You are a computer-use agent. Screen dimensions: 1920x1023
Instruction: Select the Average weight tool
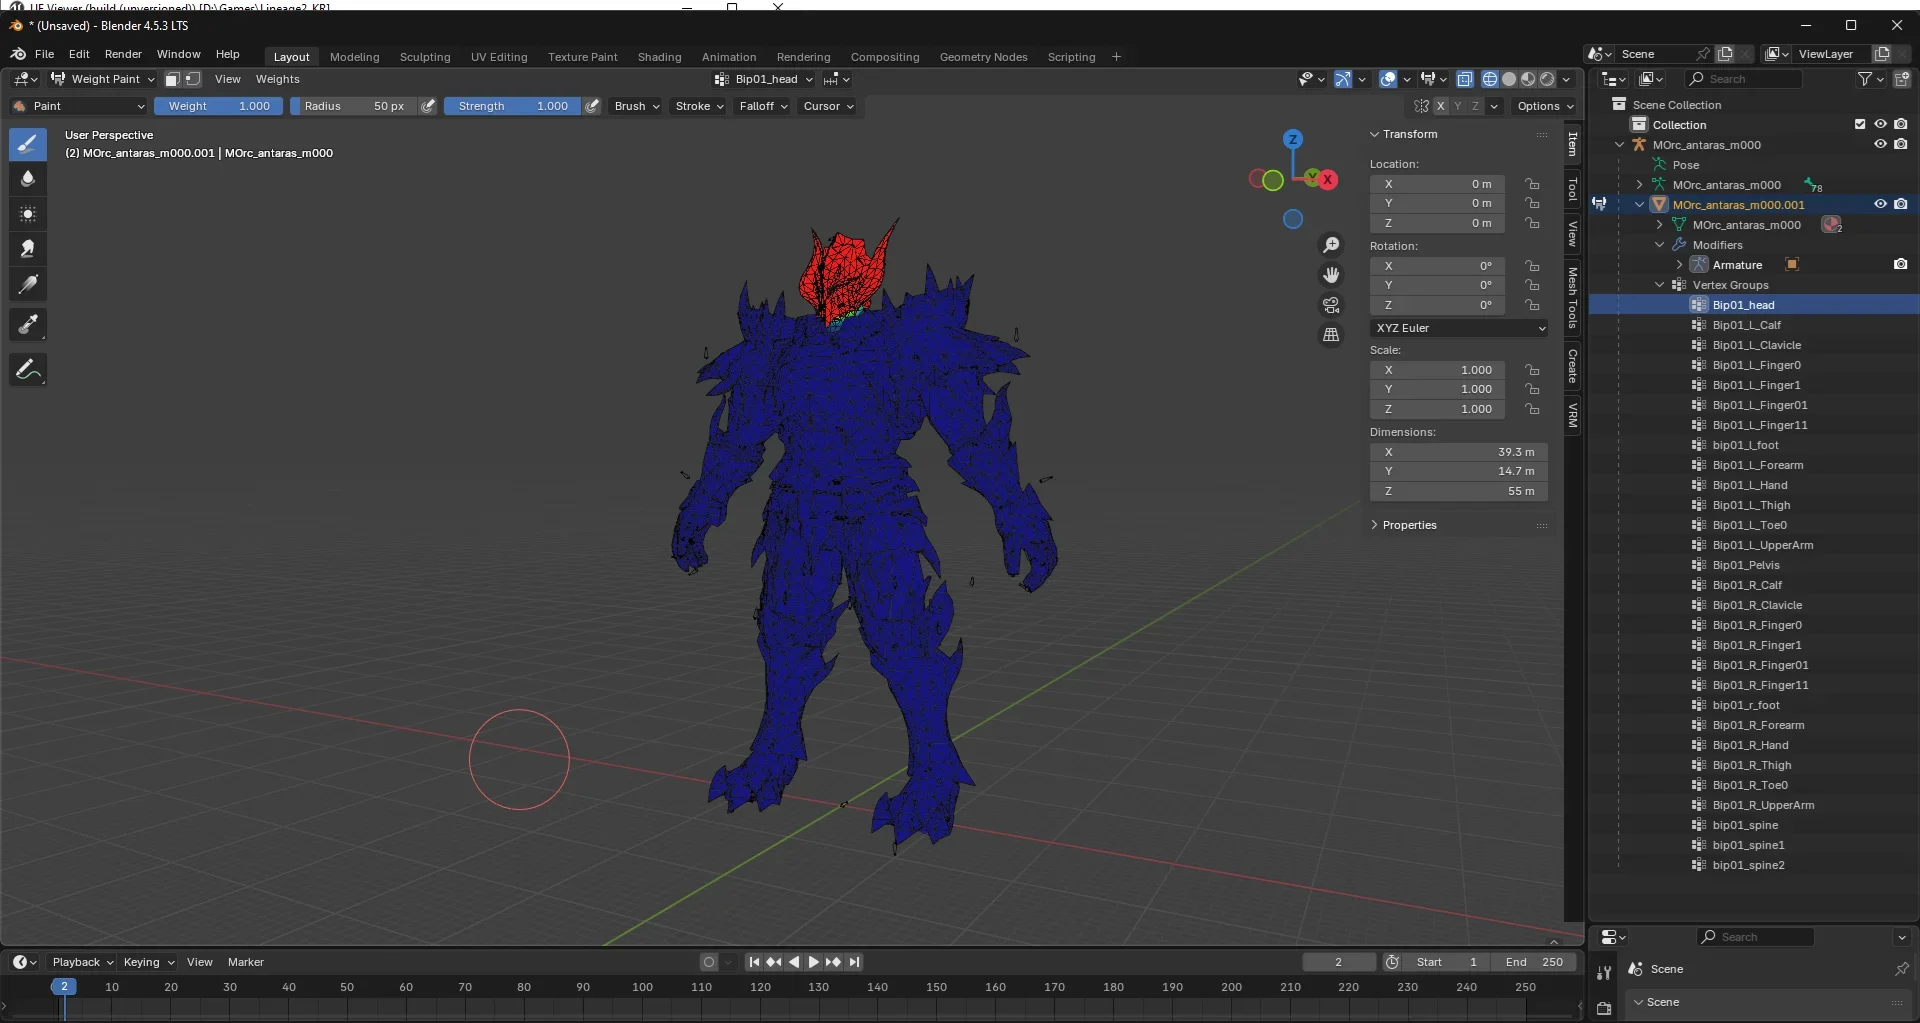(x=28, y=214)
